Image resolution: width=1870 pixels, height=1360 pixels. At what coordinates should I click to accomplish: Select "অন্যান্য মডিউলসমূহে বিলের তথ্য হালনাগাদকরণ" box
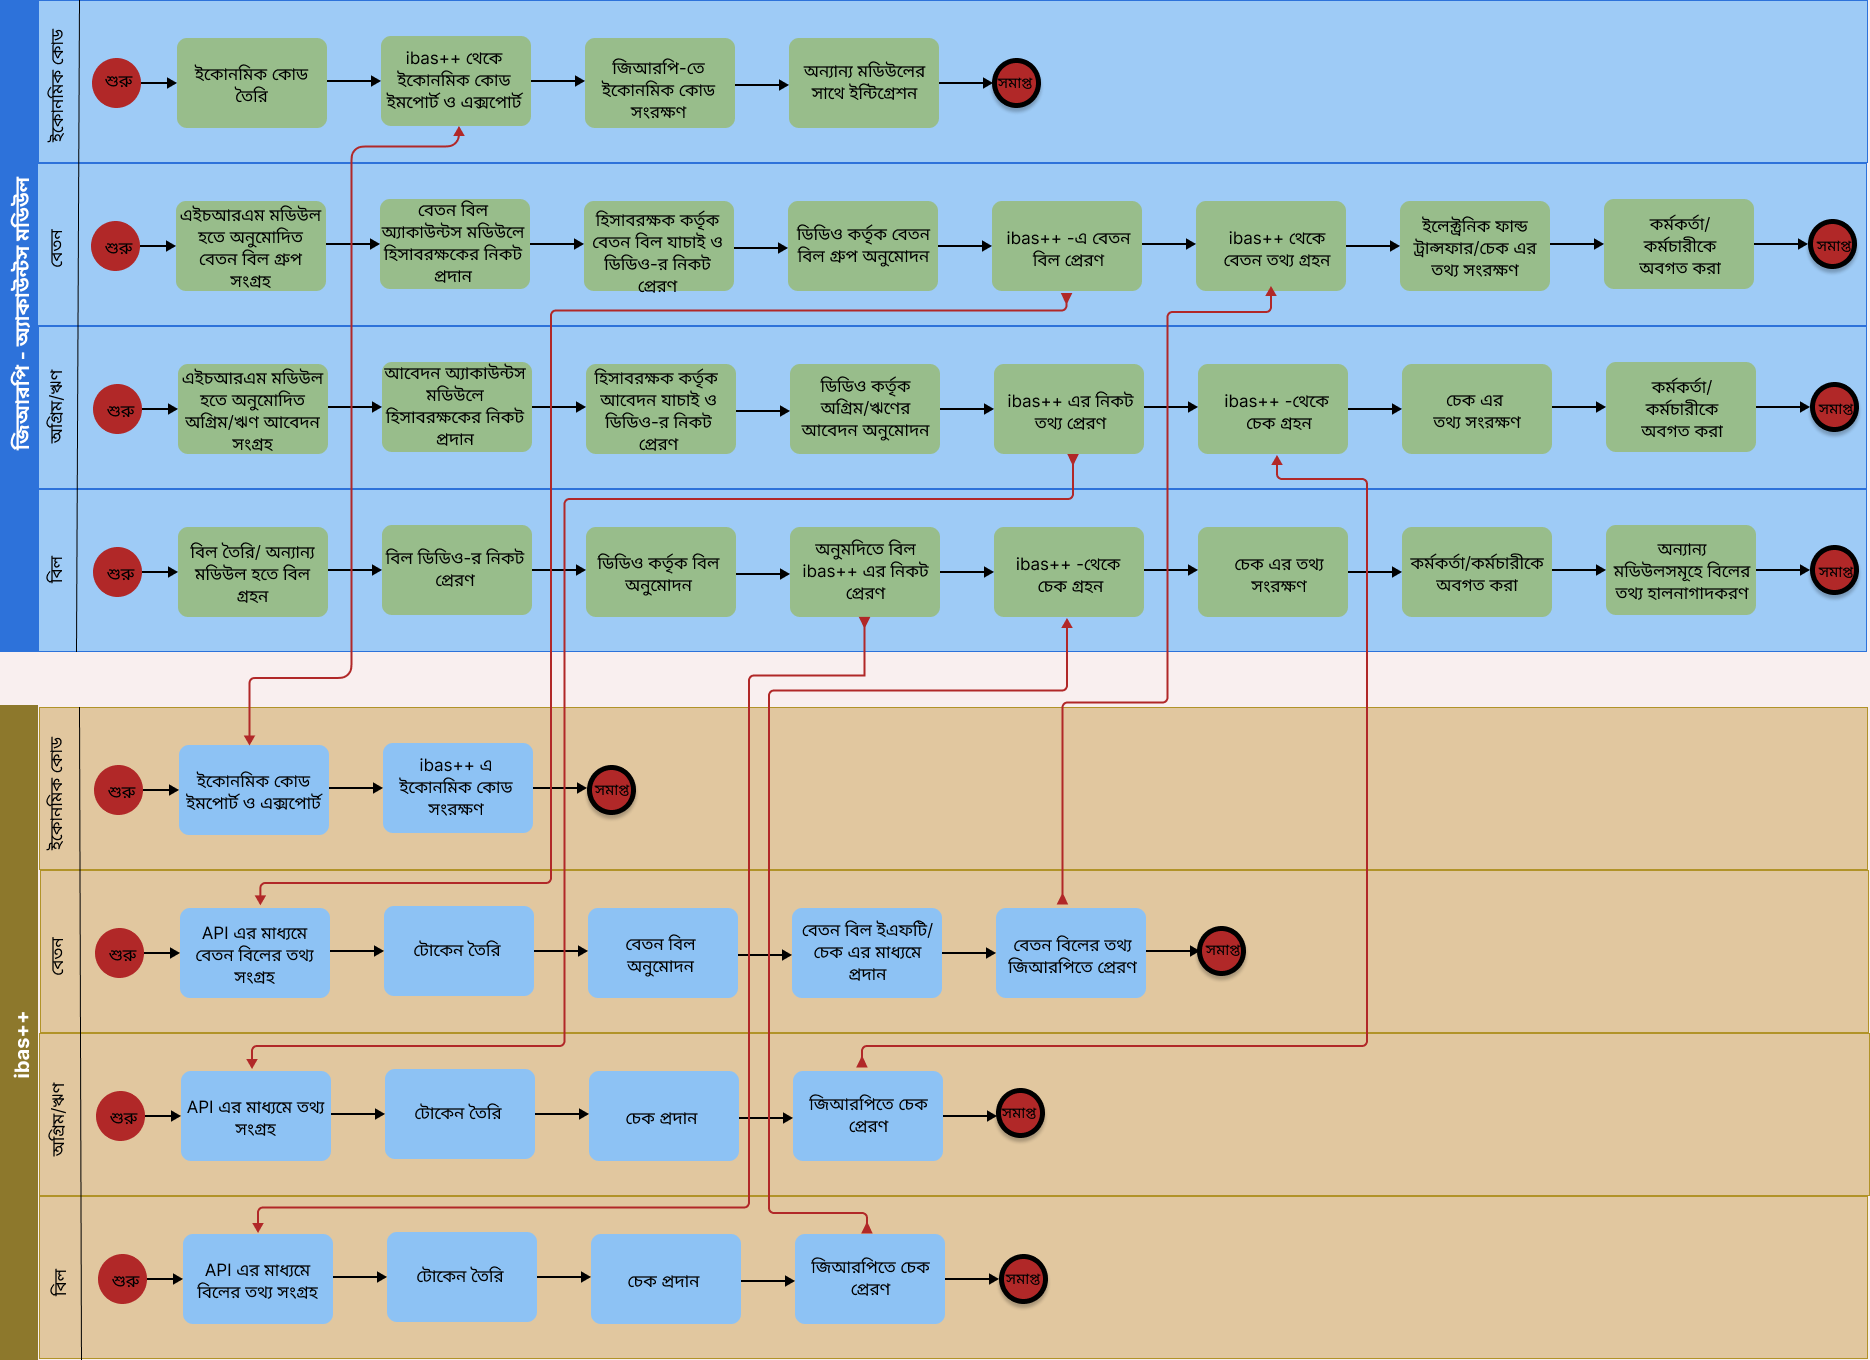click(x=1681, y=570)
